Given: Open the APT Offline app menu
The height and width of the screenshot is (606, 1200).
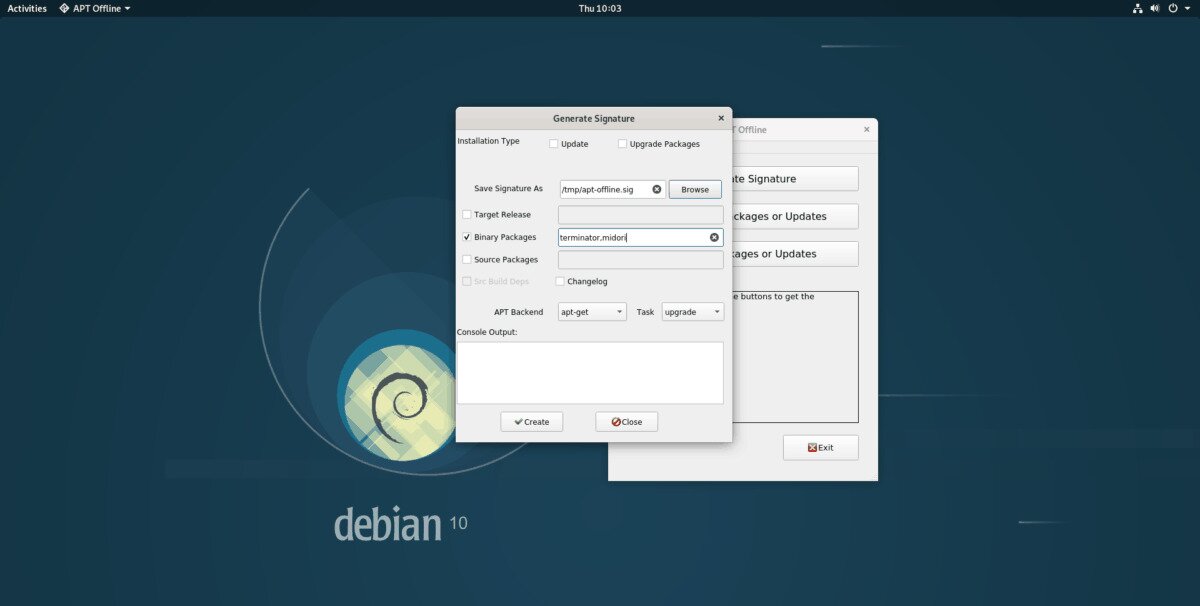Looking at the screenshot, I should point(94,8).
